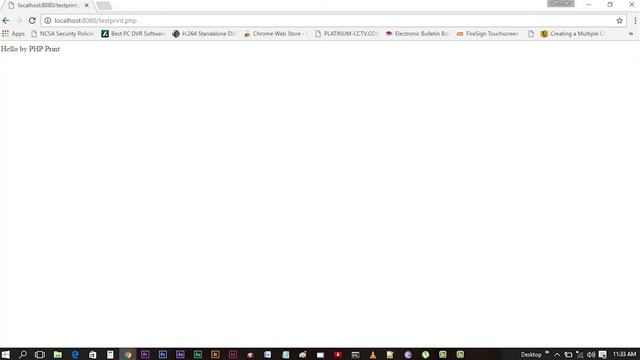Launch Adobe After Effects from taskbar
640x360 pixels.
180,354
